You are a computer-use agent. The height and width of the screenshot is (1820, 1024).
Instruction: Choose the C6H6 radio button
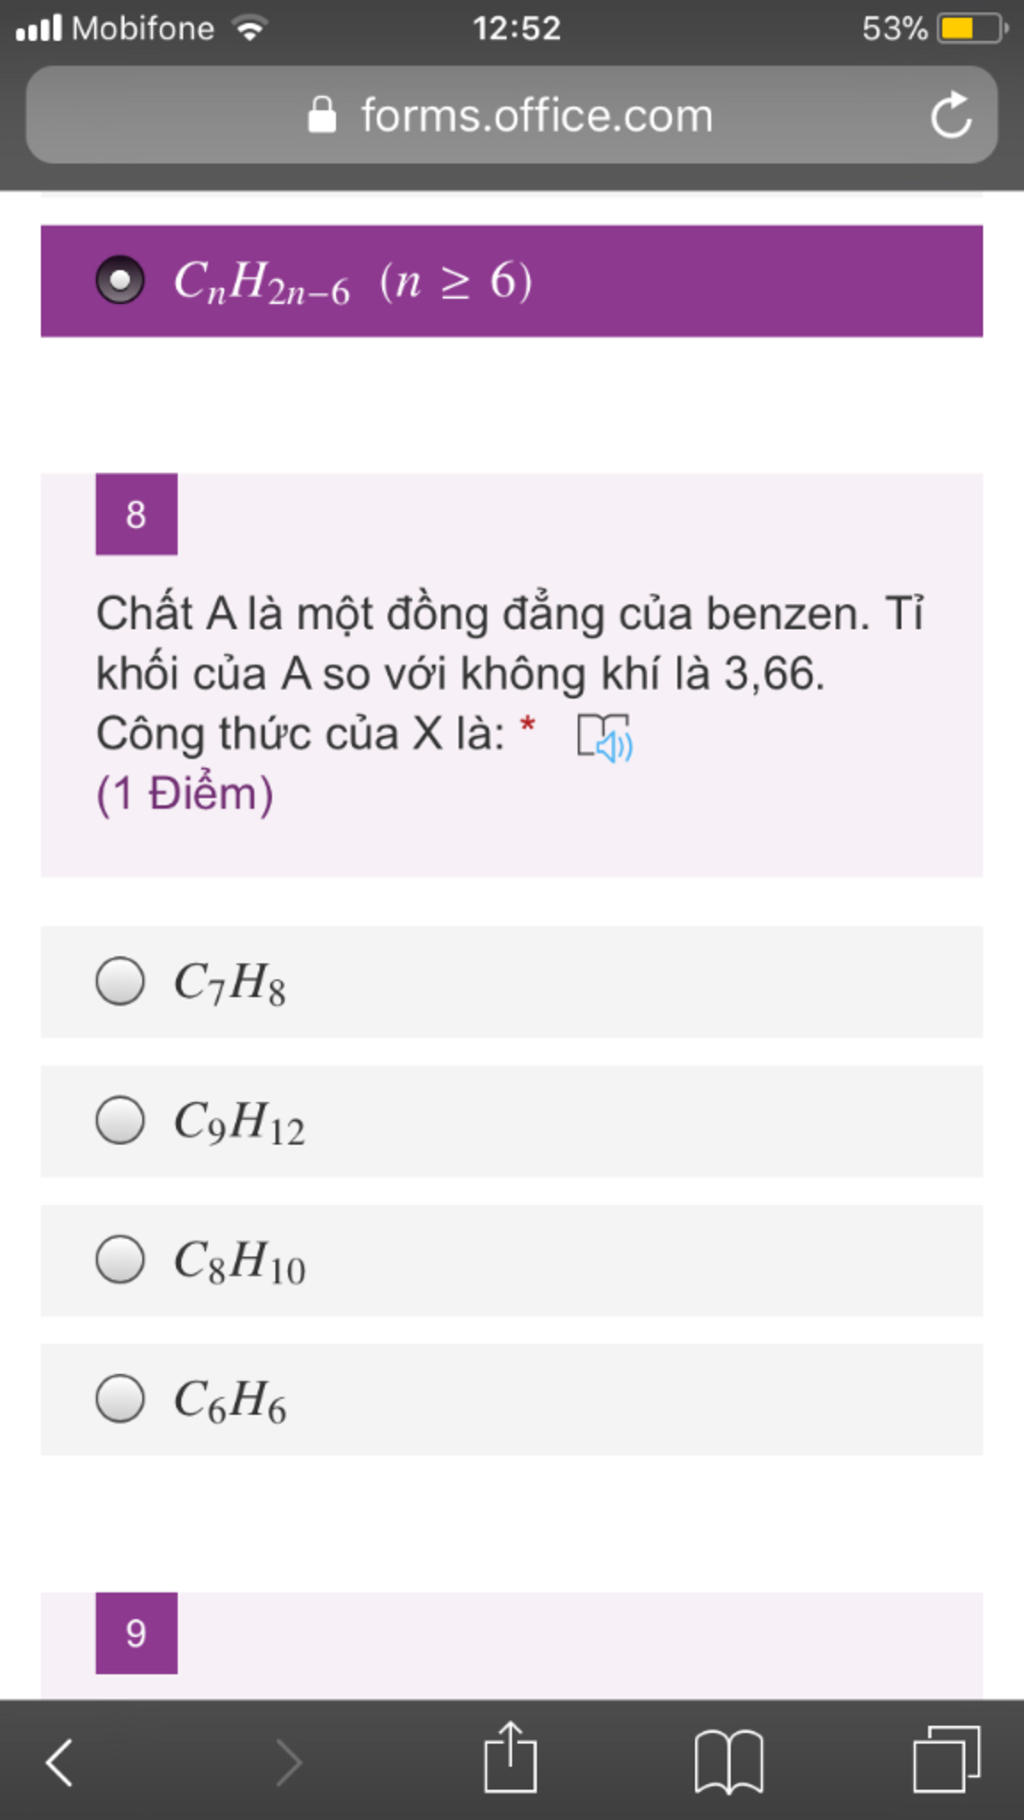120,1398
